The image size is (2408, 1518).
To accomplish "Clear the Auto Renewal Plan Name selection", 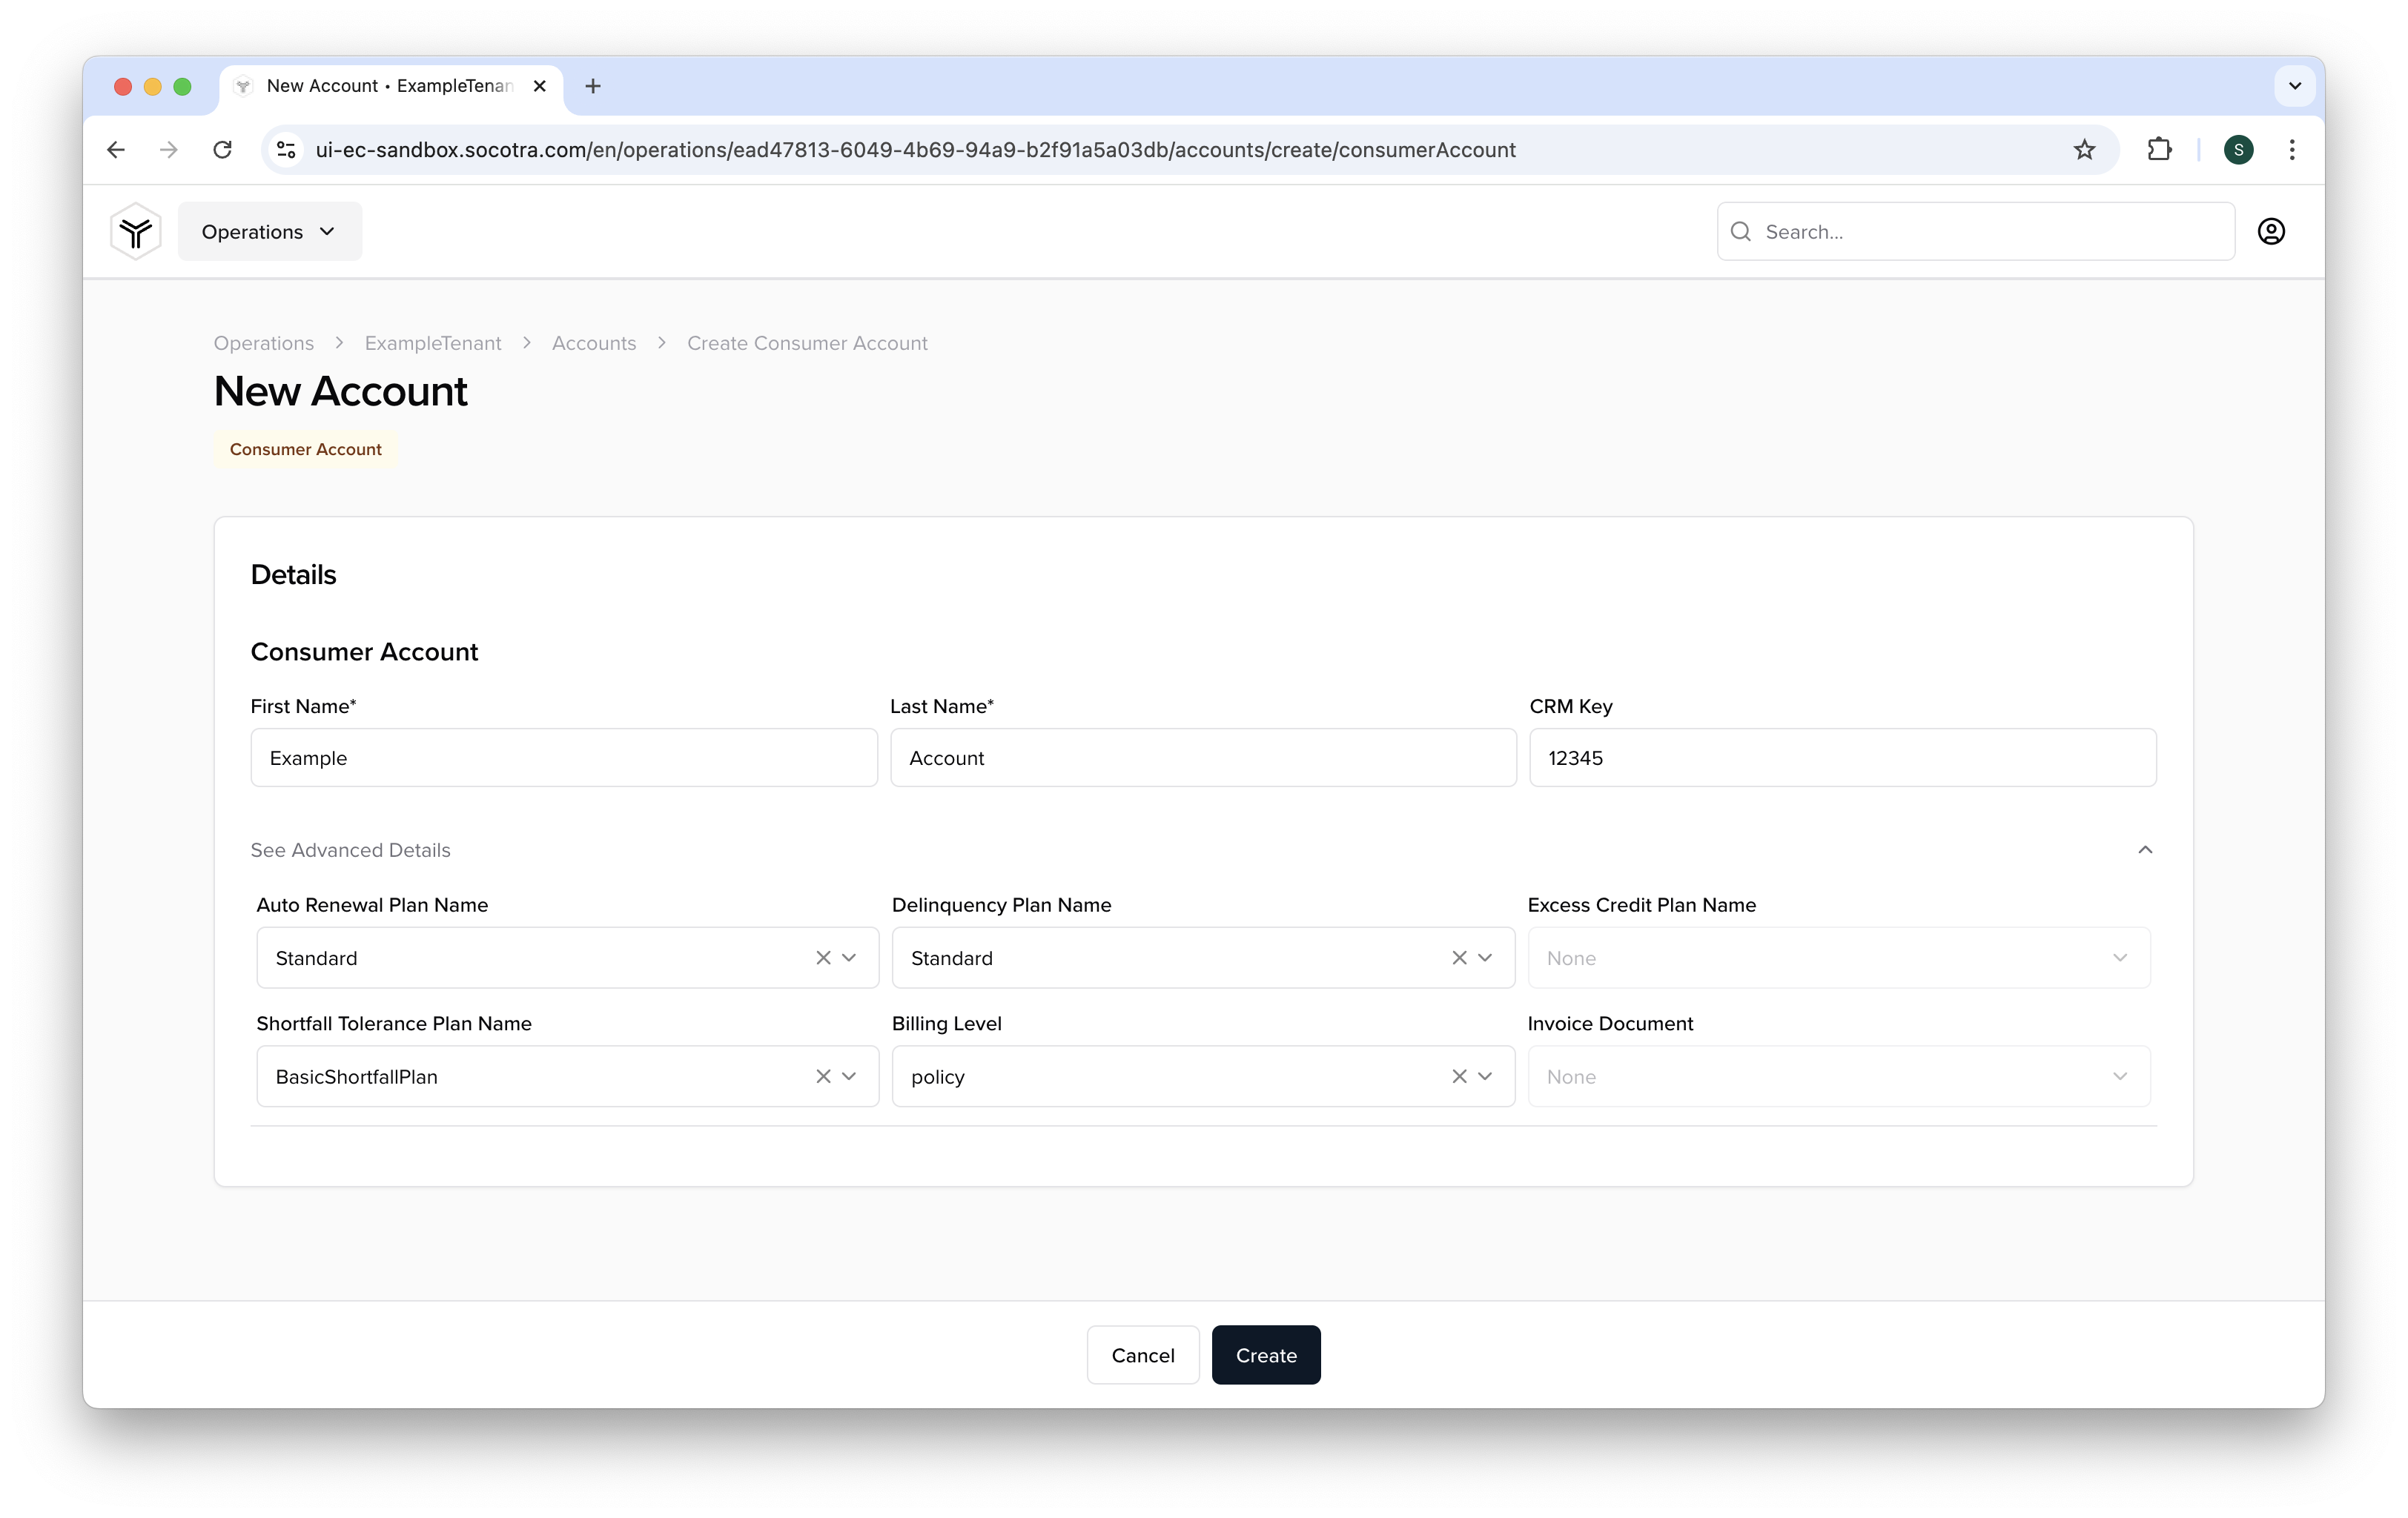I will (x=822, y=957).
